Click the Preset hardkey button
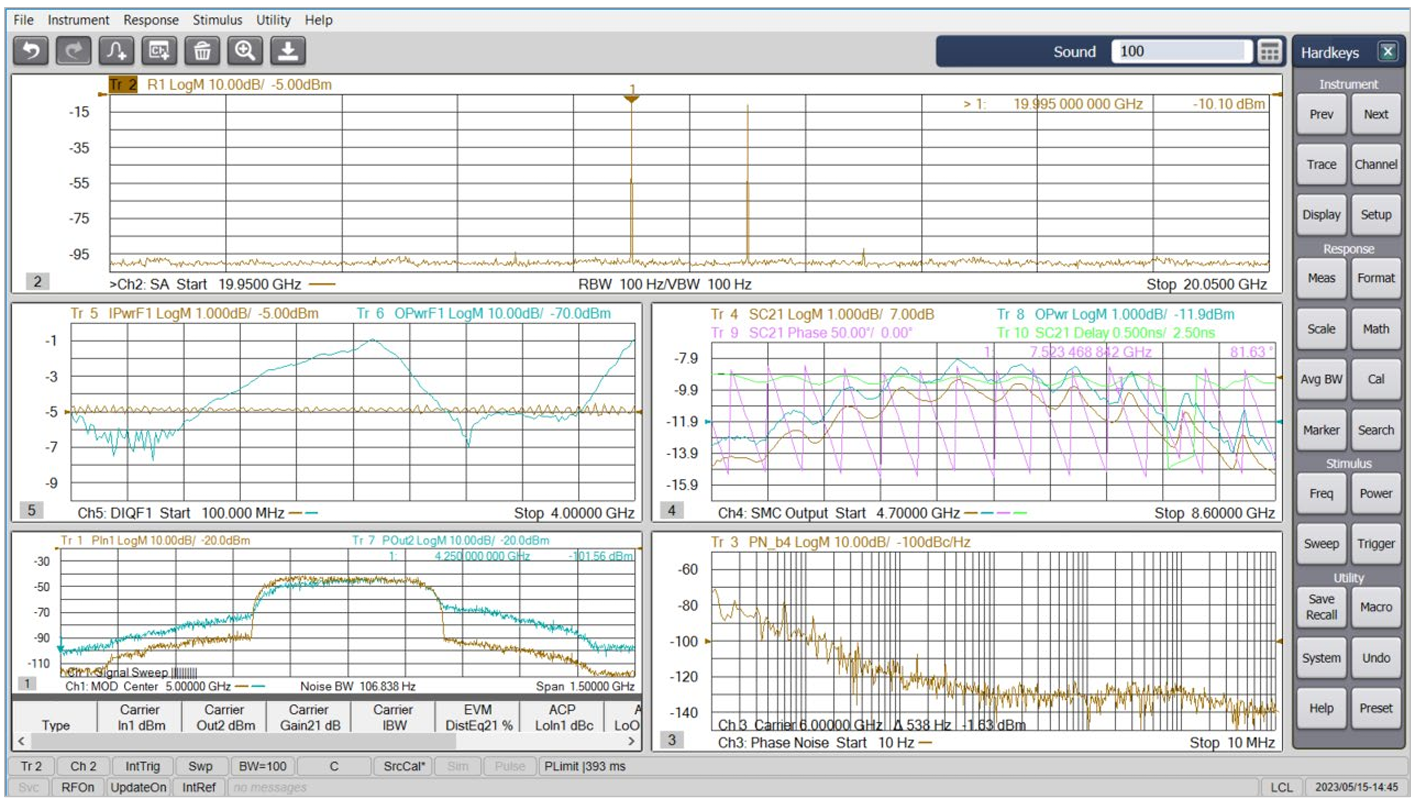The width and height of the screenshot is (1417, 806). coord(1376,708)
